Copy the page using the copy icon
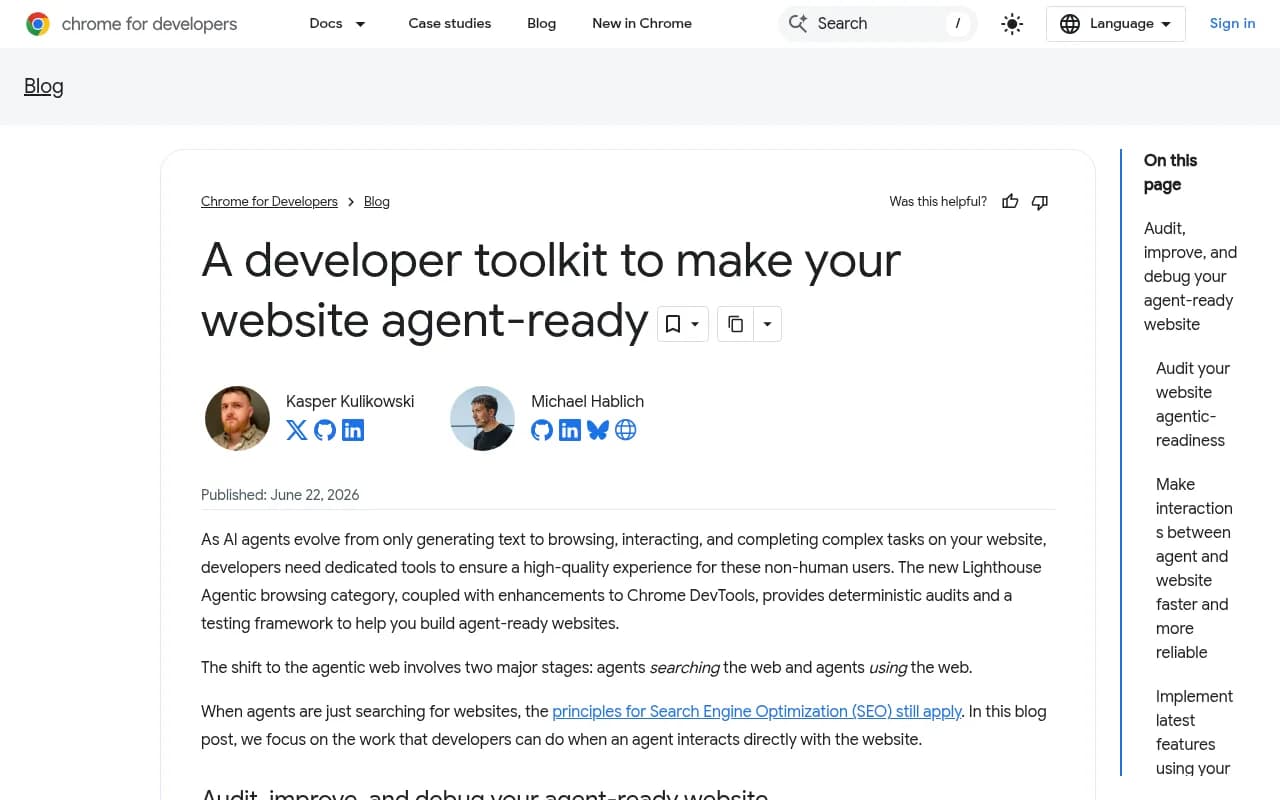1280x800 pixels. pyautogui.click(x=735, y=324)
